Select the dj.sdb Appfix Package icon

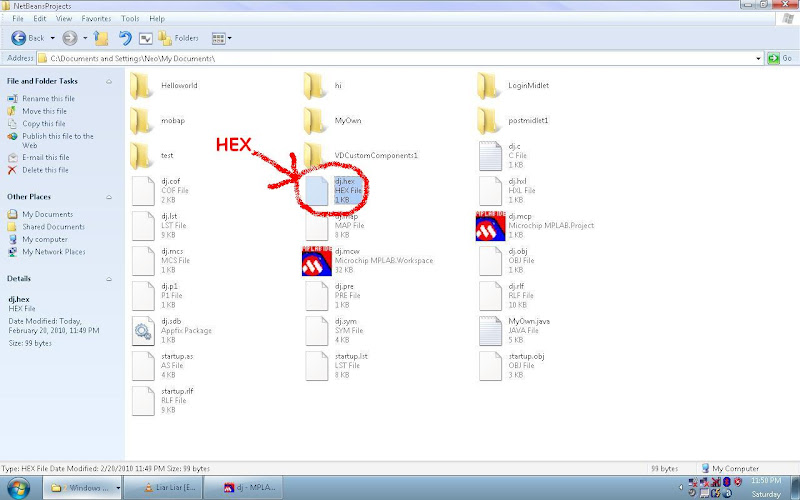pos(143,331)
